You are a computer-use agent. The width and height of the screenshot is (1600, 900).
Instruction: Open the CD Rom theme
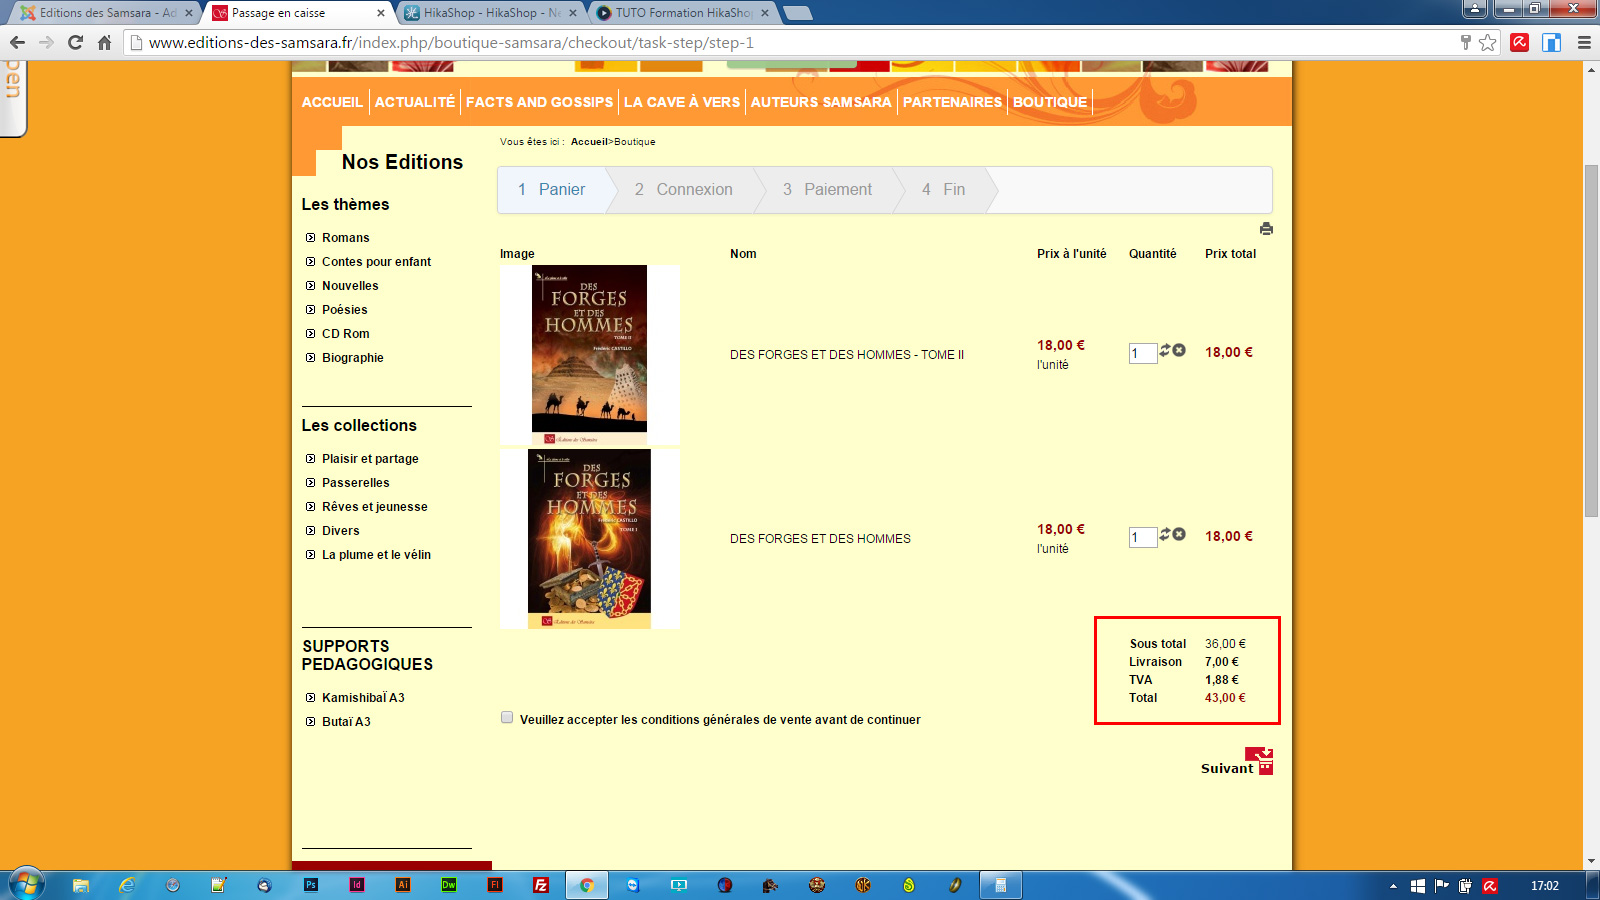pyautogui.click(x=346, y=334)
